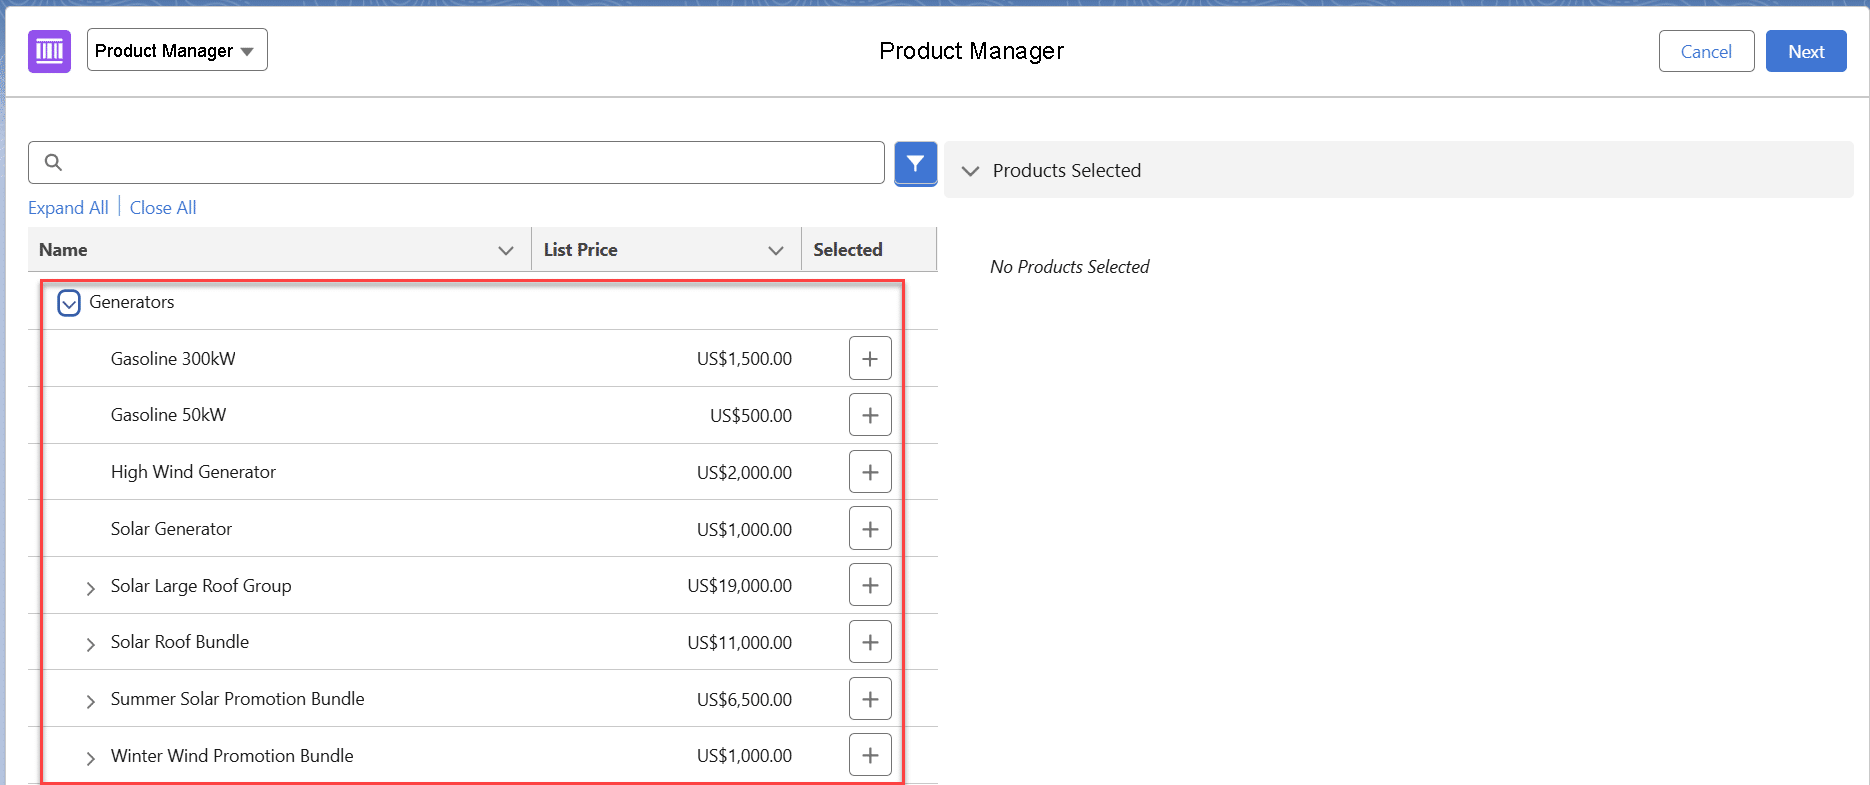The image size is (1870, 785).
Task: Expand the Solar Roof Bundle row
Action: [x=91, y=644]
